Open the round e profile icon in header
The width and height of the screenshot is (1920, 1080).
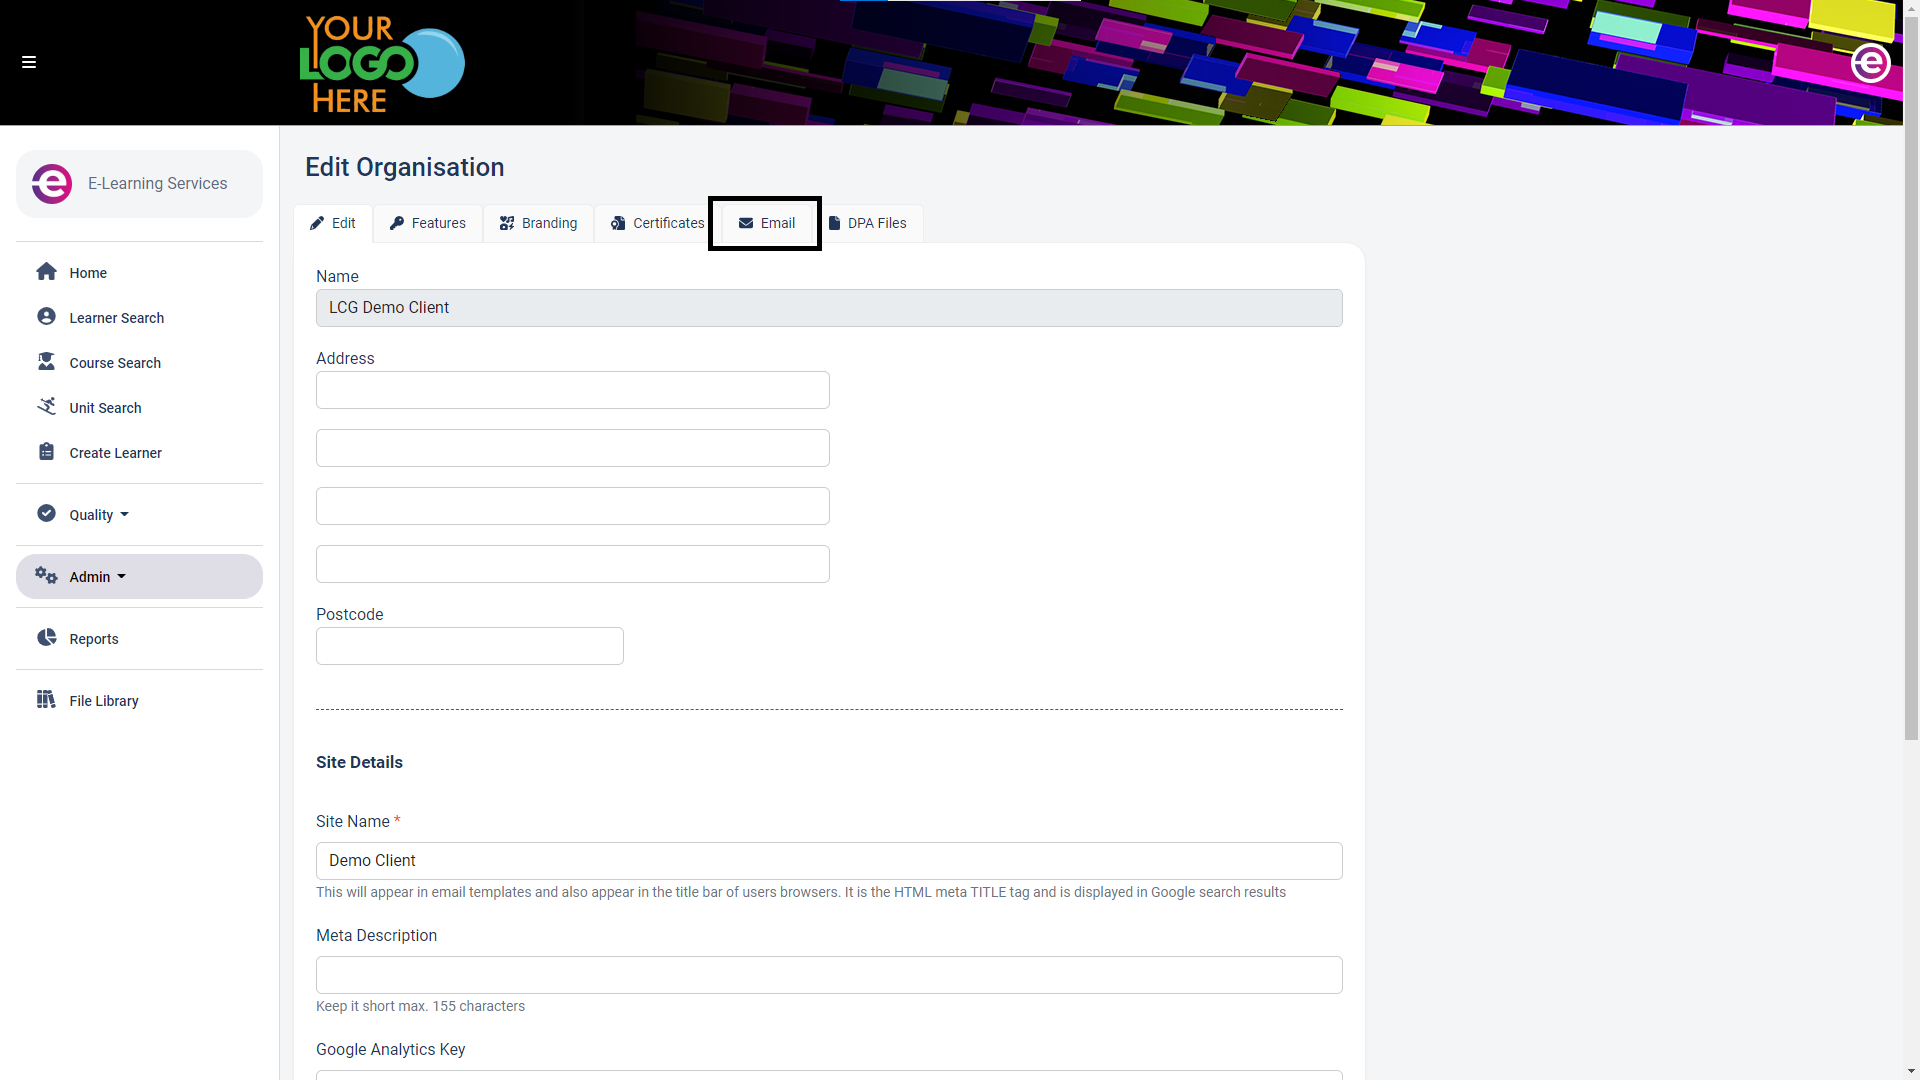coord(1870,63)
